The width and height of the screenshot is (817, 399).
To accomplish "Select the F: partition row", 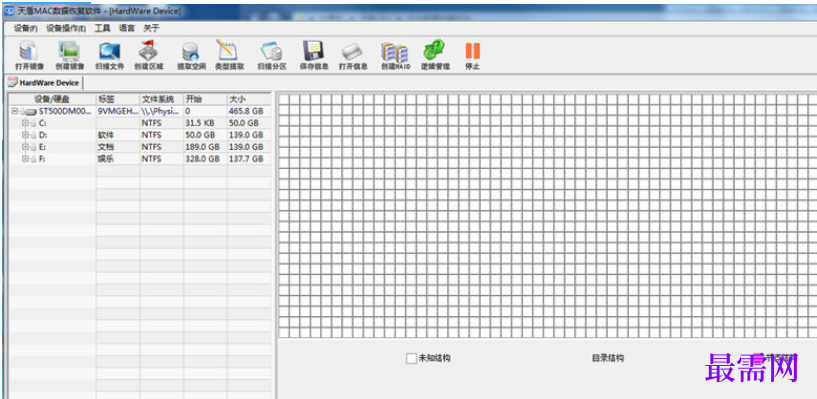I will pos(141,159).
